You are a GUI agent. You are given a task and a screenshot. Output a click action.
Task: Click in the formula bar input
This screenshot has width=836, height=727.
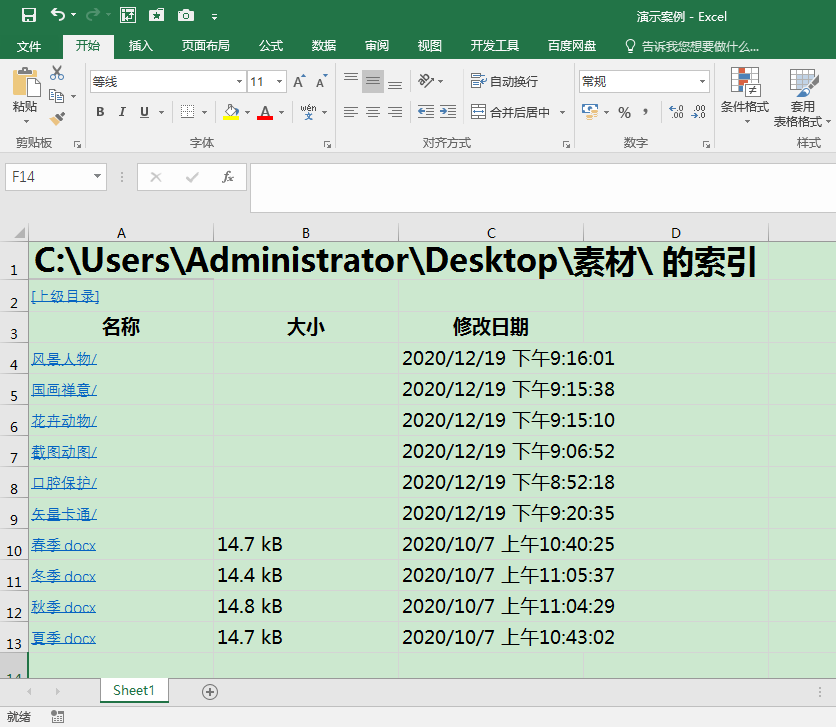tap(543, 188)
